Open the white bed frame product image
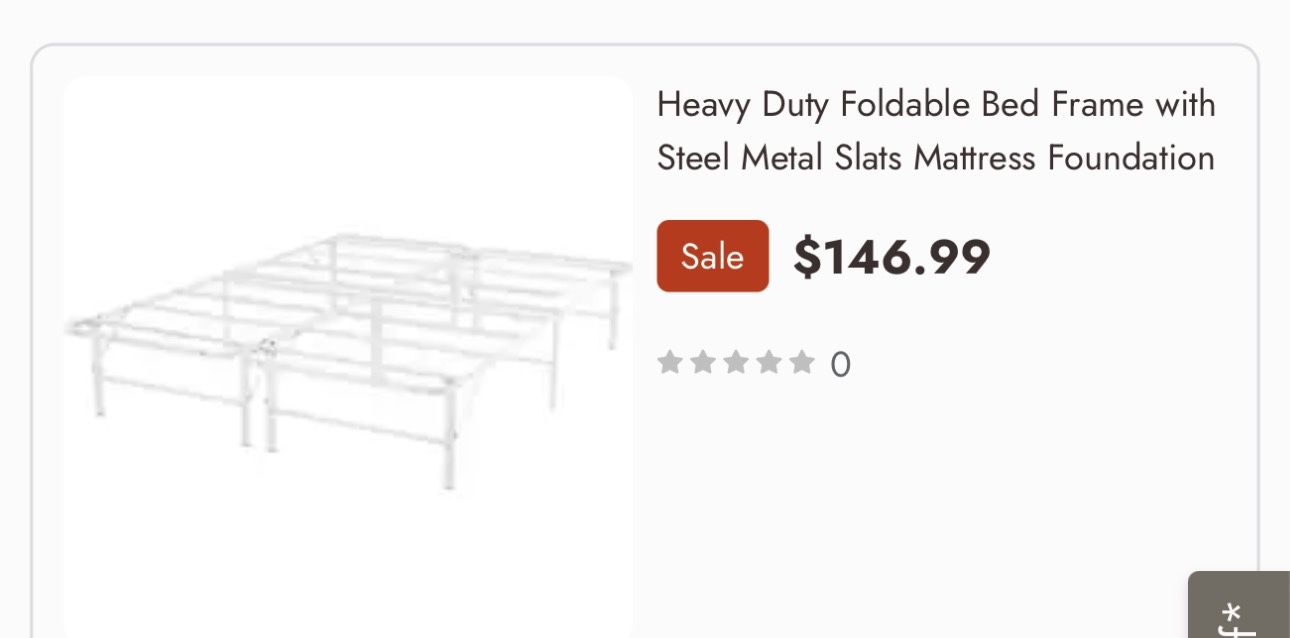The image size is (1290, 638). (x=348, y=357)
